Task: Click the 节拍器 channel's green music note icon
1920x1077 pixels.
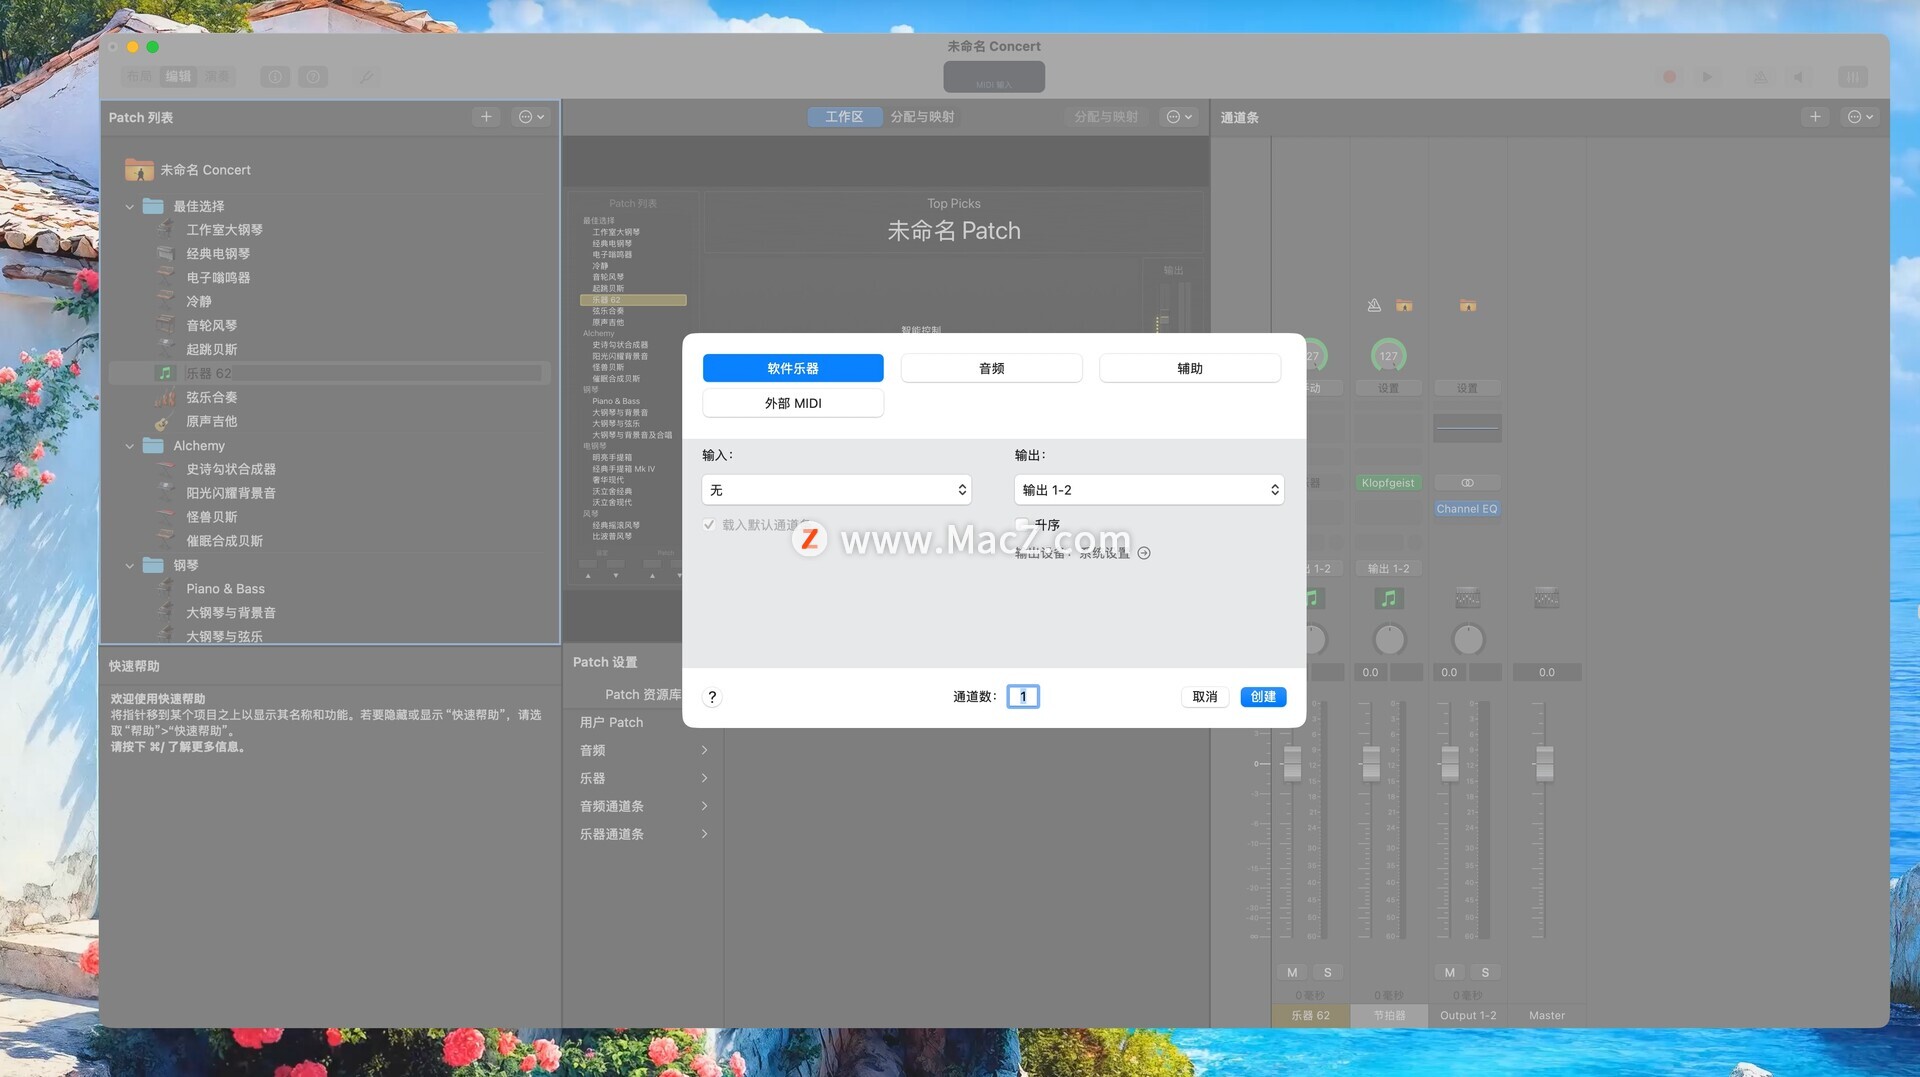Action: [1388, 598]
